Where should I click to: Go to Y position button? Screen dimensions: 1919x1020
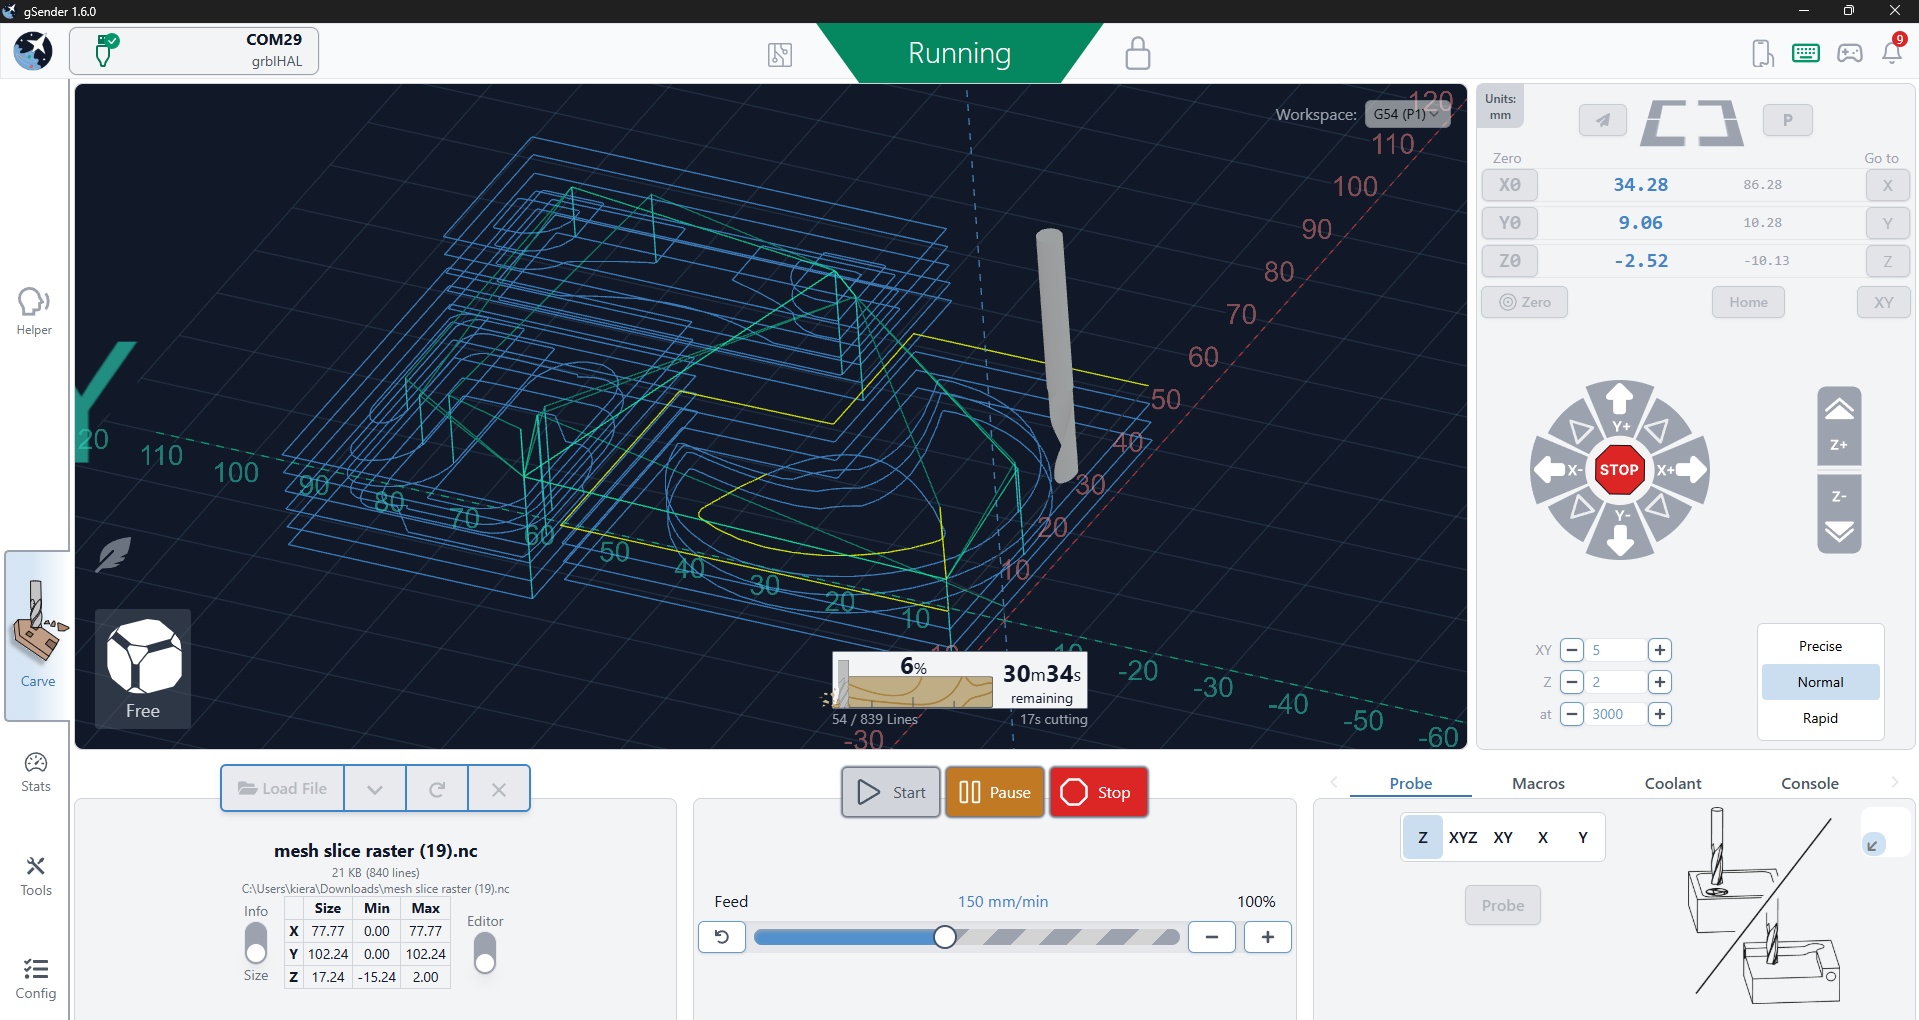click(1888, 223)
